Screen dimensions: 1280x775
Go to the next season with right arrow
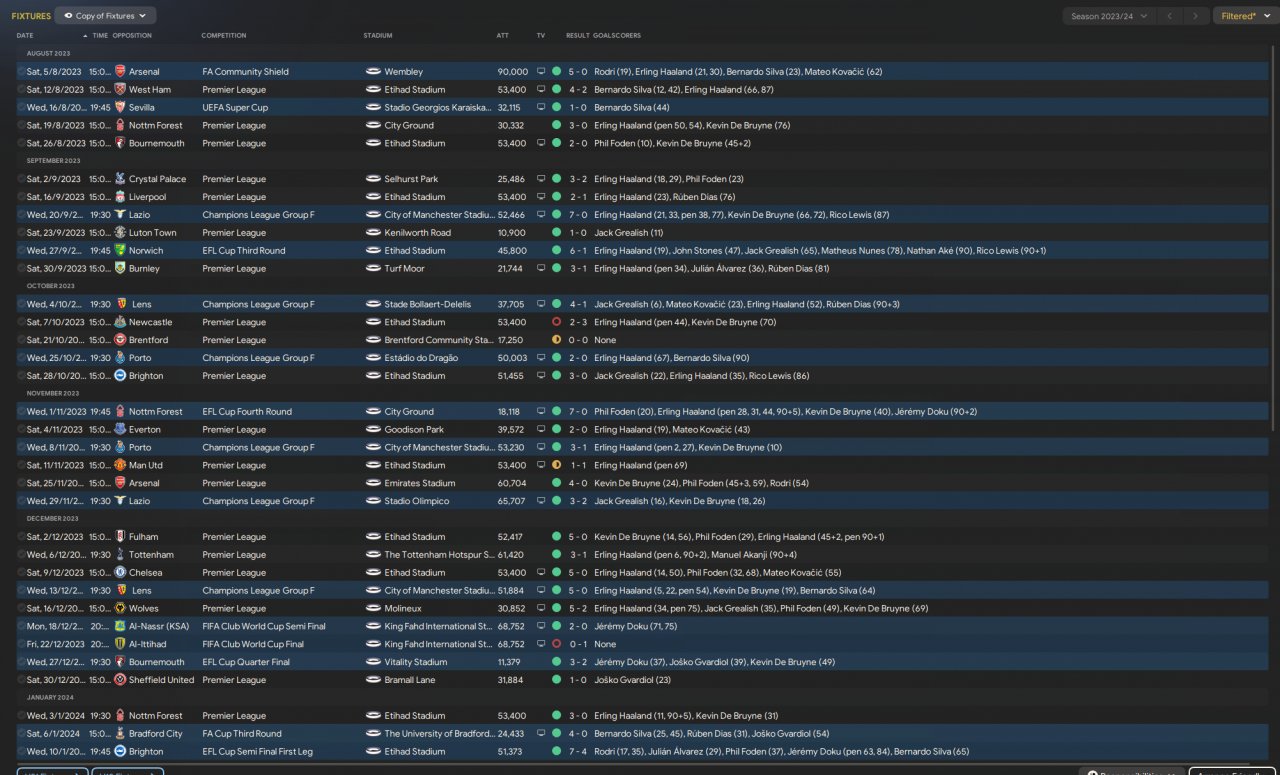(x=1196, y=16)
